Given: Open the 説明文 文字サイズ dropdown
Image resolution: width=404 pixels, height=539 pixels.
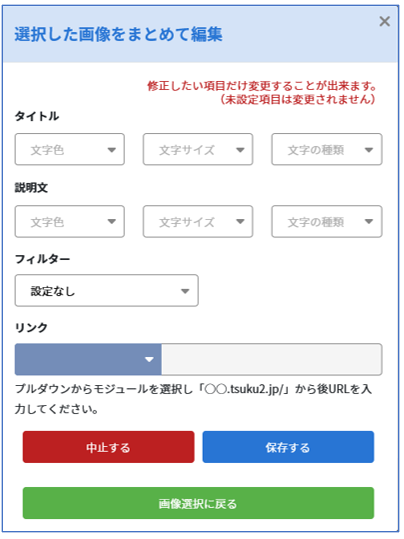Looking at the screenshot, I should click(198, 221).
